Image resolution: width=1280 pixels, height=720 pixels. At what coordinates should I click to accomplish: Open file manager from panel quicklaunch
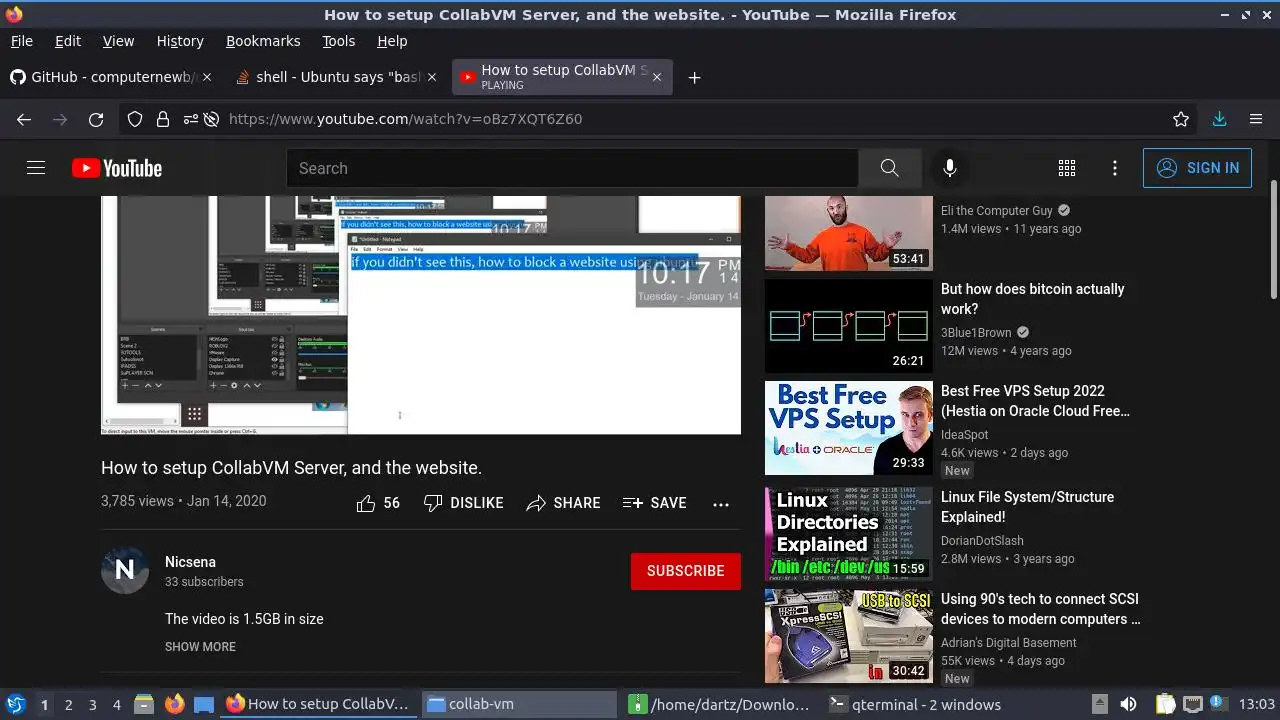(x=143, y=704)
